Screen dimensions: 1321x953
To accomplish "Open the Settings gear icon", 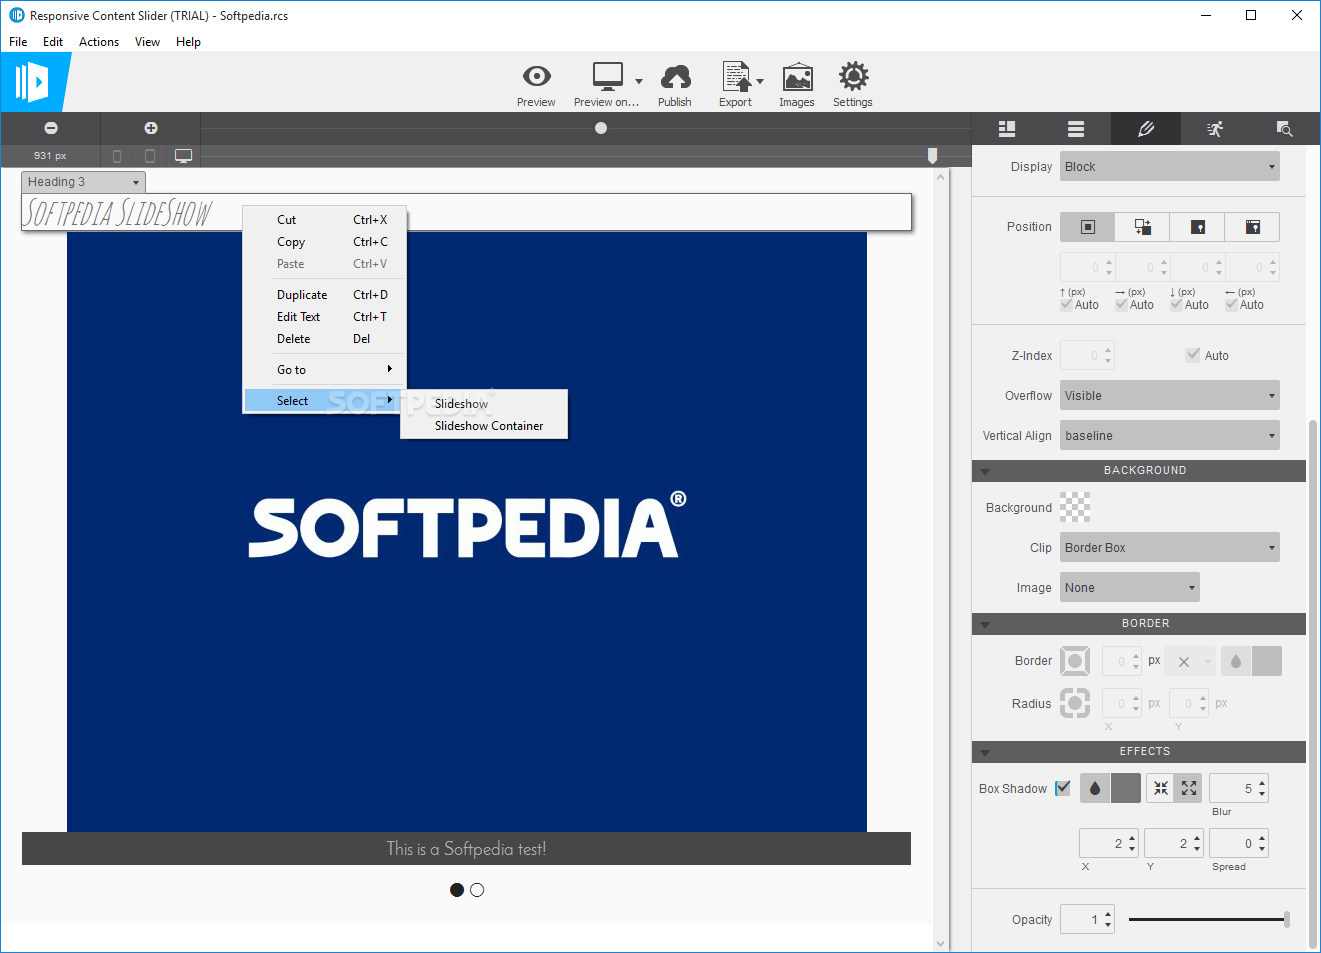I will pyautogui.click(x=853, y=77).
